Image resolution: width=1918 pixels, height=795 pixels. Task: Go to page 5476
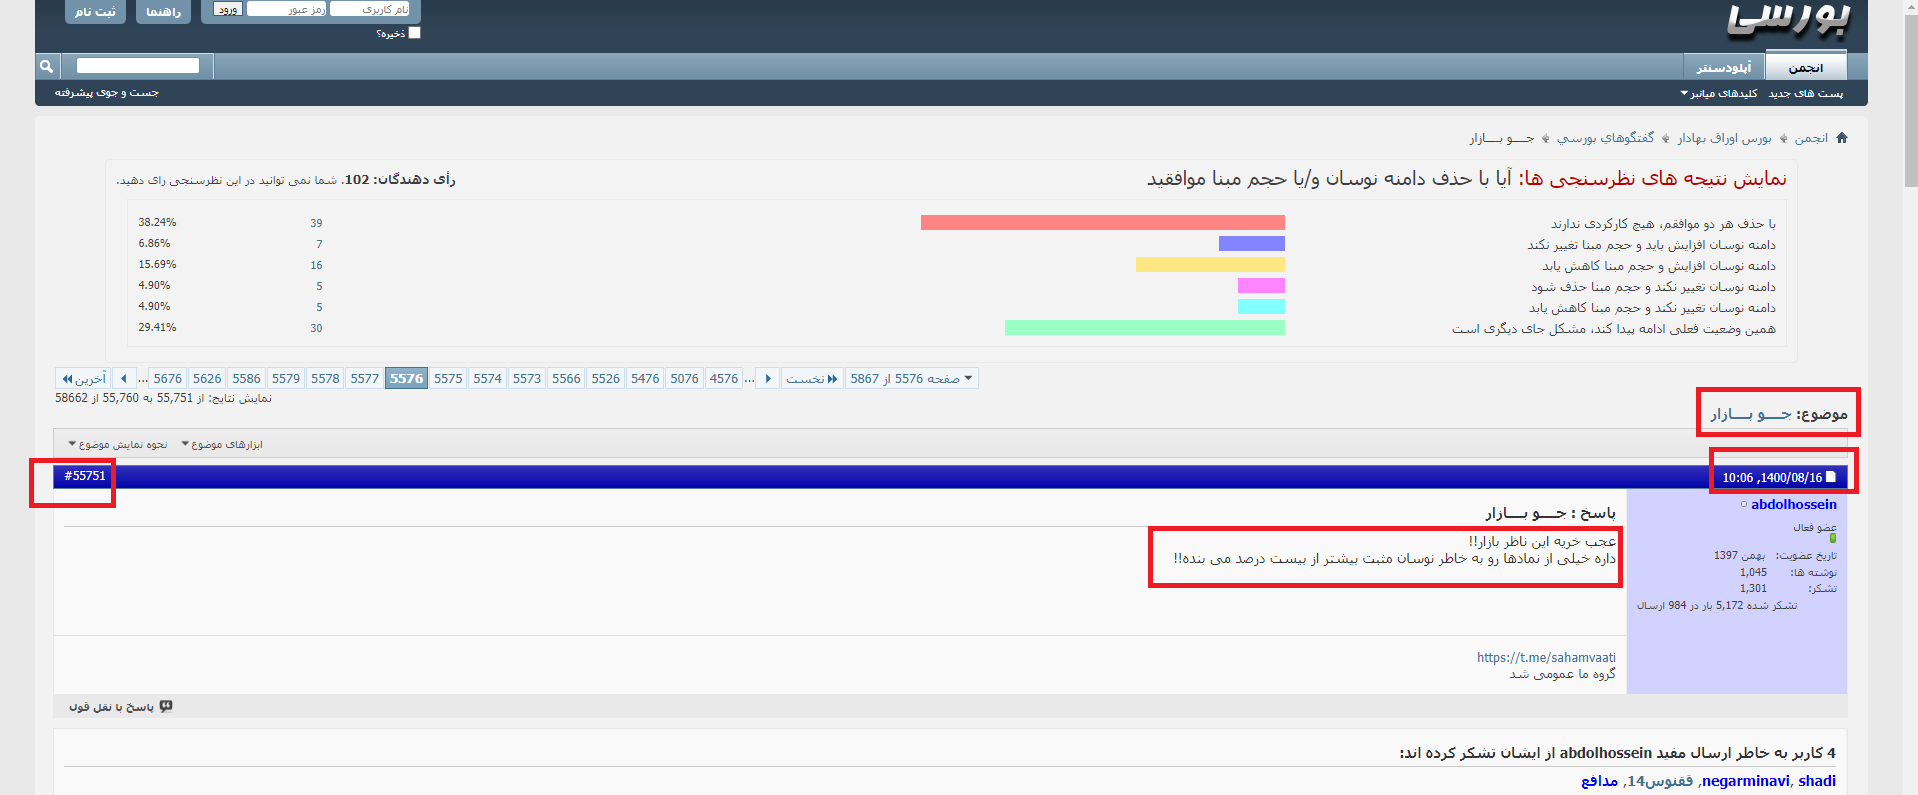tap(645, 379)
